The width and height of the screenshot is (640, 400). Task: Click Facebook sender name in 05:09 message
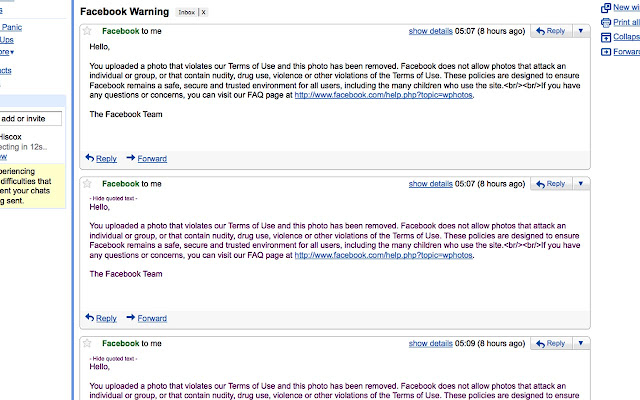(120, 343)
